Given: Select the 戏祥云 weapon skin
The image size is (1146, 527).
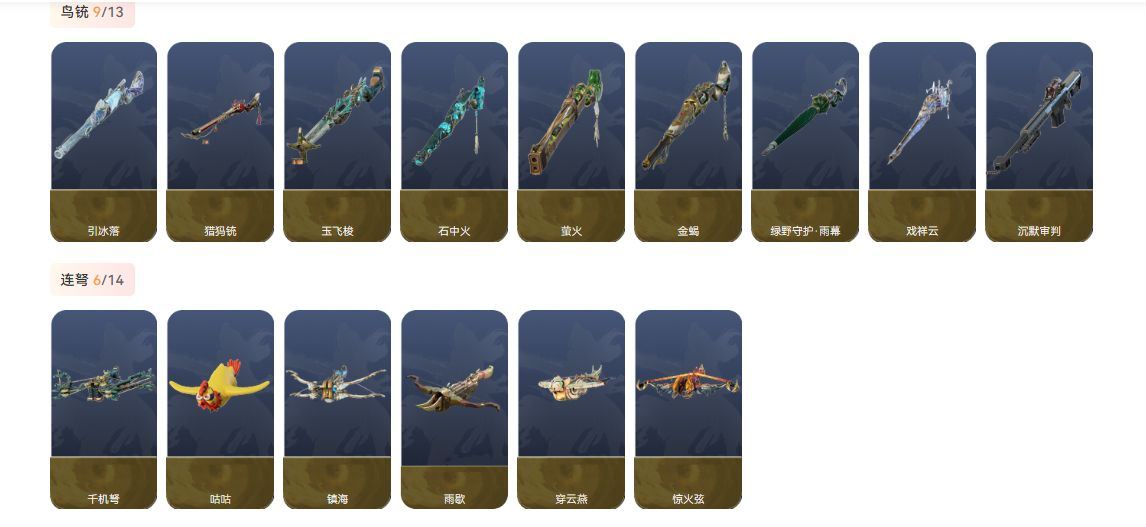Looking at the screenshot, I should point(922,142).
